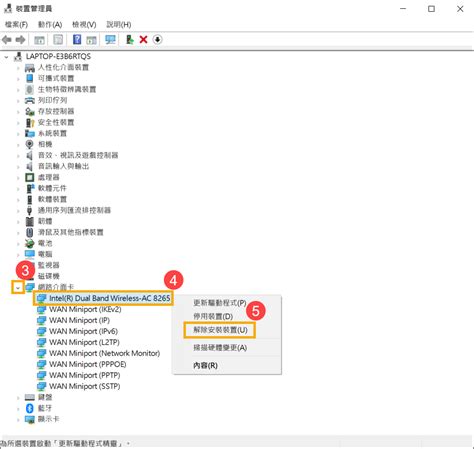Select Intel(R) Dual Band Wireless-AC 8265

pos(110,298)
